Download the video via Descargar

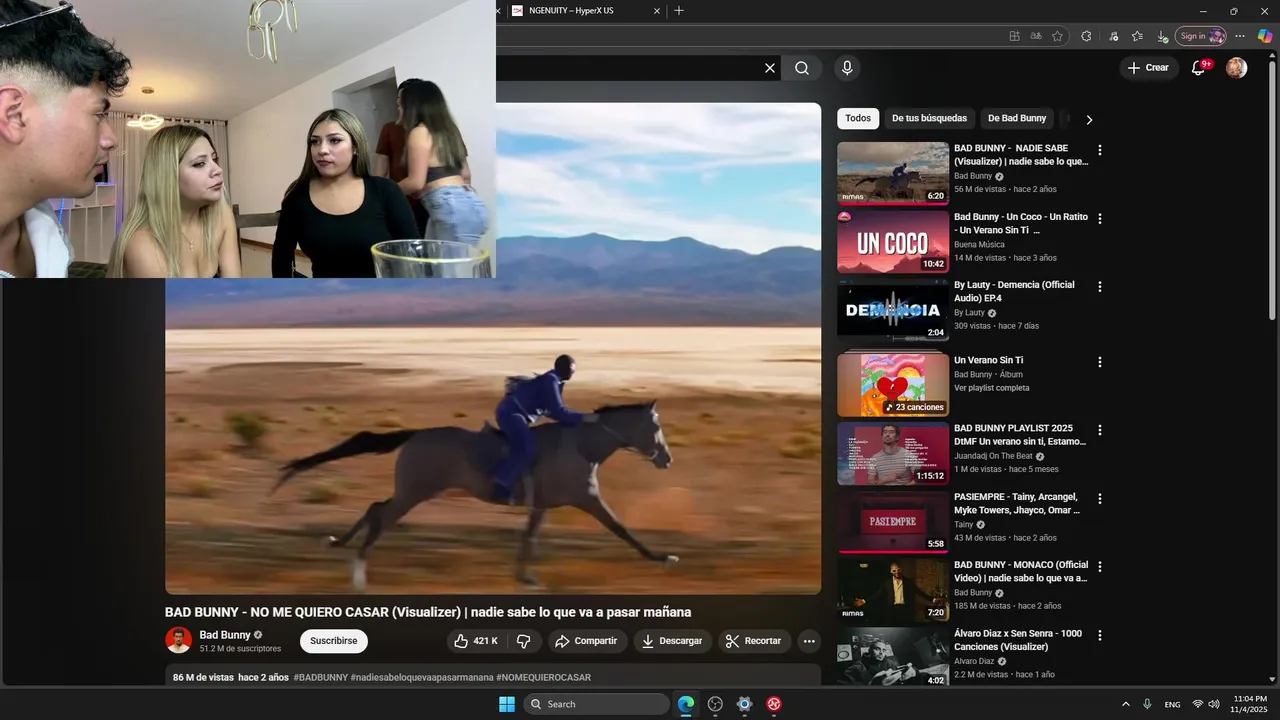[x=672, y=641]
